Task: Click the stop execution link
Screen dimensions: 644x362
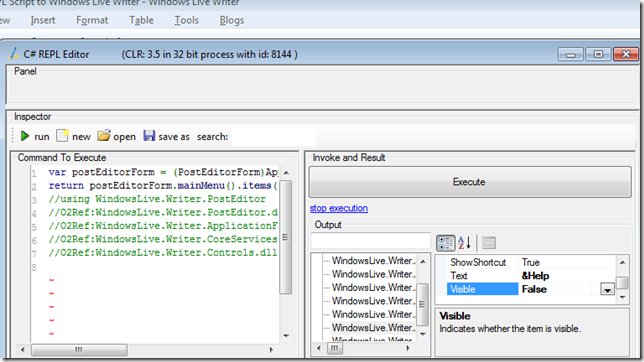Action: [339, 208]
